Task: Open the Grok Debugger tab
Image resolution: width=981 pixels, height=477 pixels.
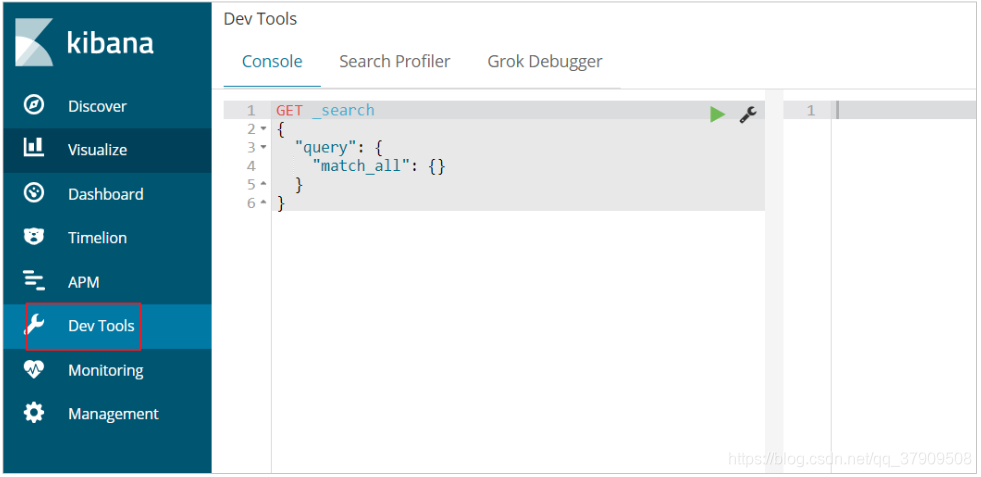Action: [545, 61]
